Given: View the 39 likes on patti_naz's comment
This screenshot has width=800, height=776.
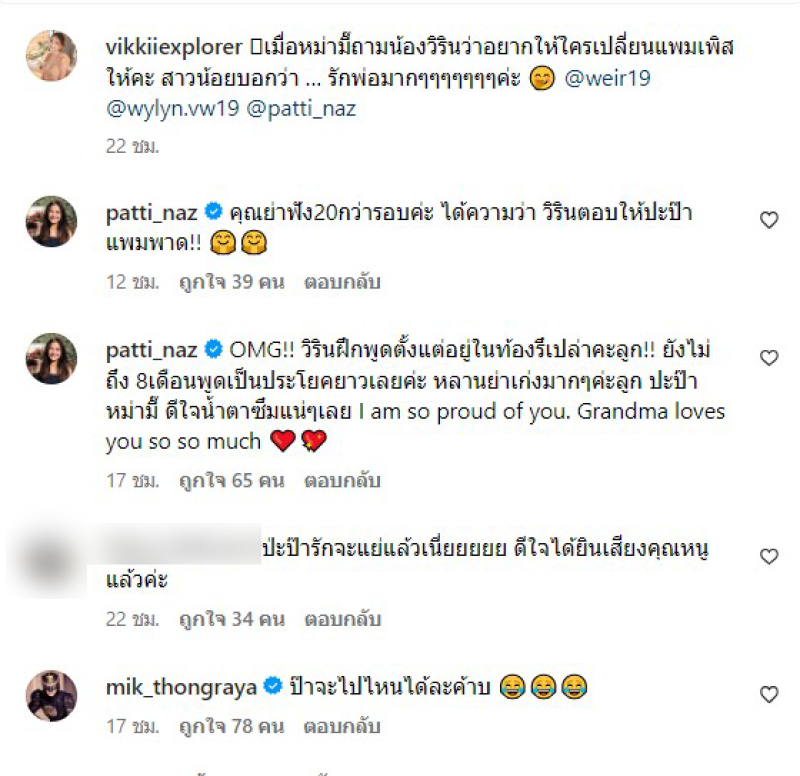Looking at the screenshot, I should coord(232,282).
